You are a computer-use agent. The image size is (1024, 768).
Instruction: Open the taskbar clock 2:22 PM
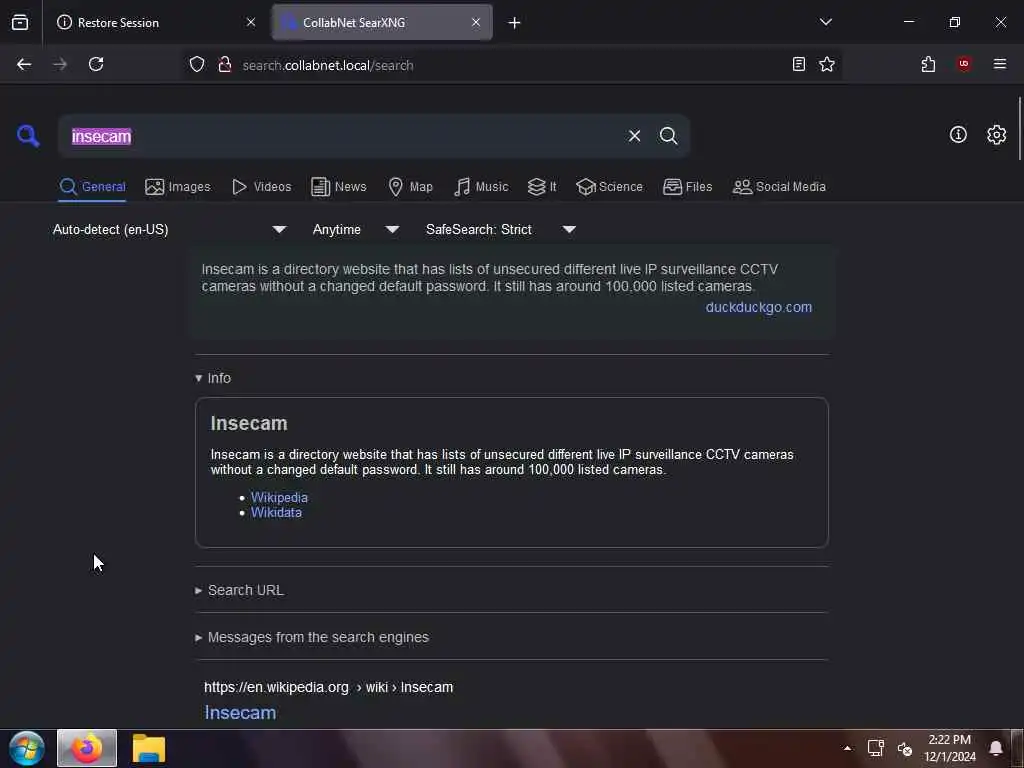click(x=950, y=748)
